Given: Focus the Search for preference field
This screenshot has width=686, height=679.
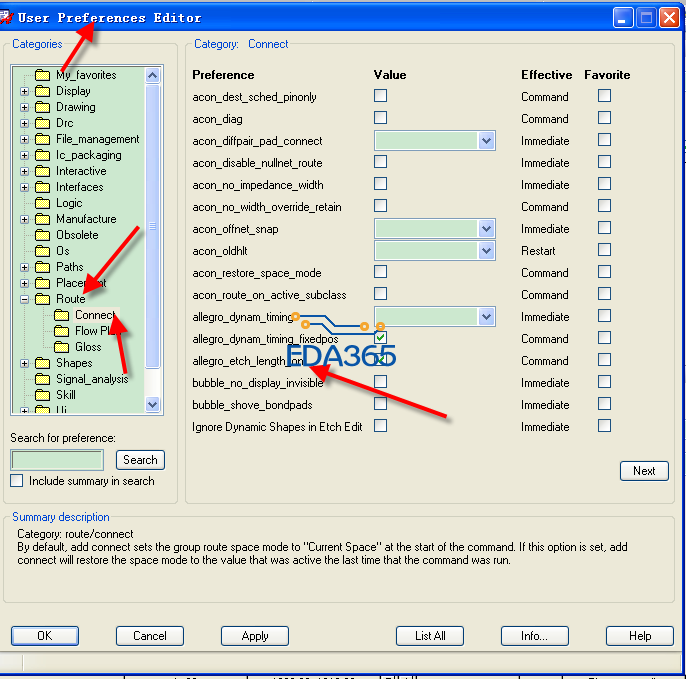Looking at the screenshot, I should (57, 460).
